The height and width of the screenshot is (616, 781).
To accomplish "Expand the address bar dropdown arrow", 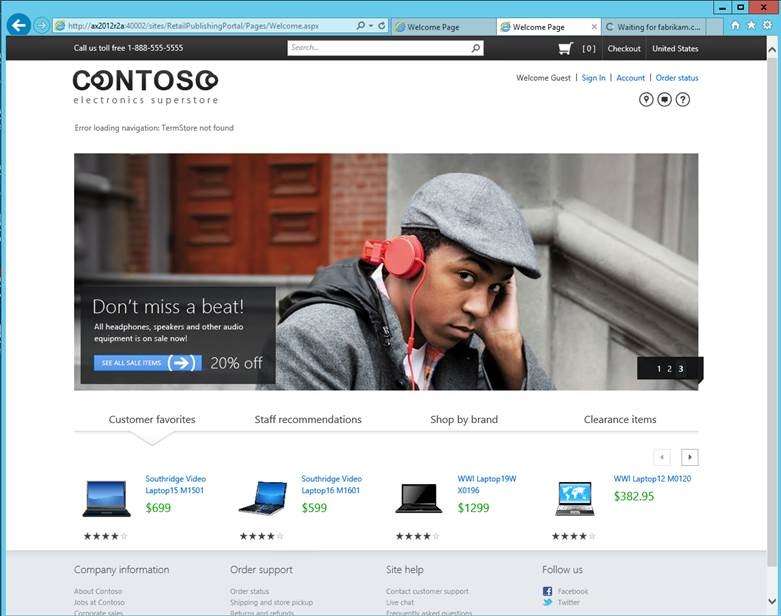I will 371,26.
